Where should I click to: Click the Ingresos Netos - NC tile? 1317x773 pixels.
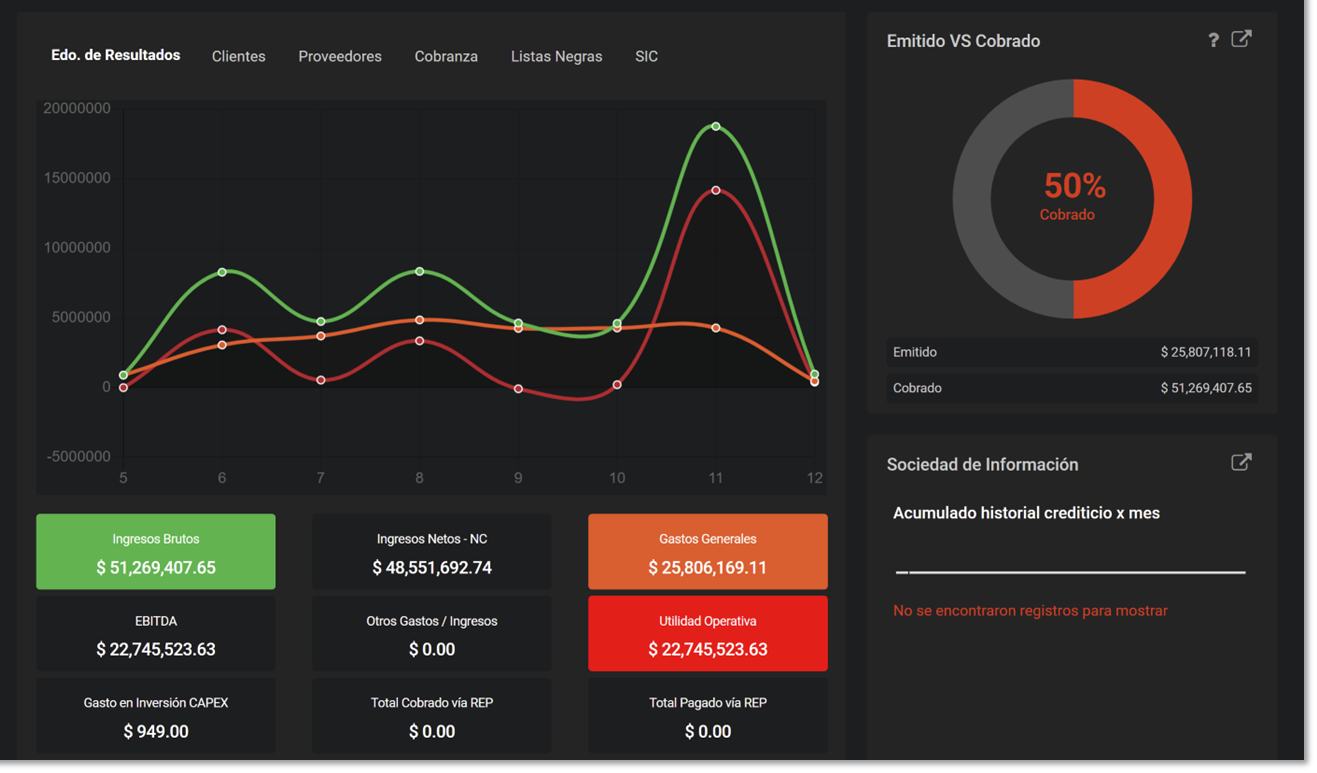(431, 551)
